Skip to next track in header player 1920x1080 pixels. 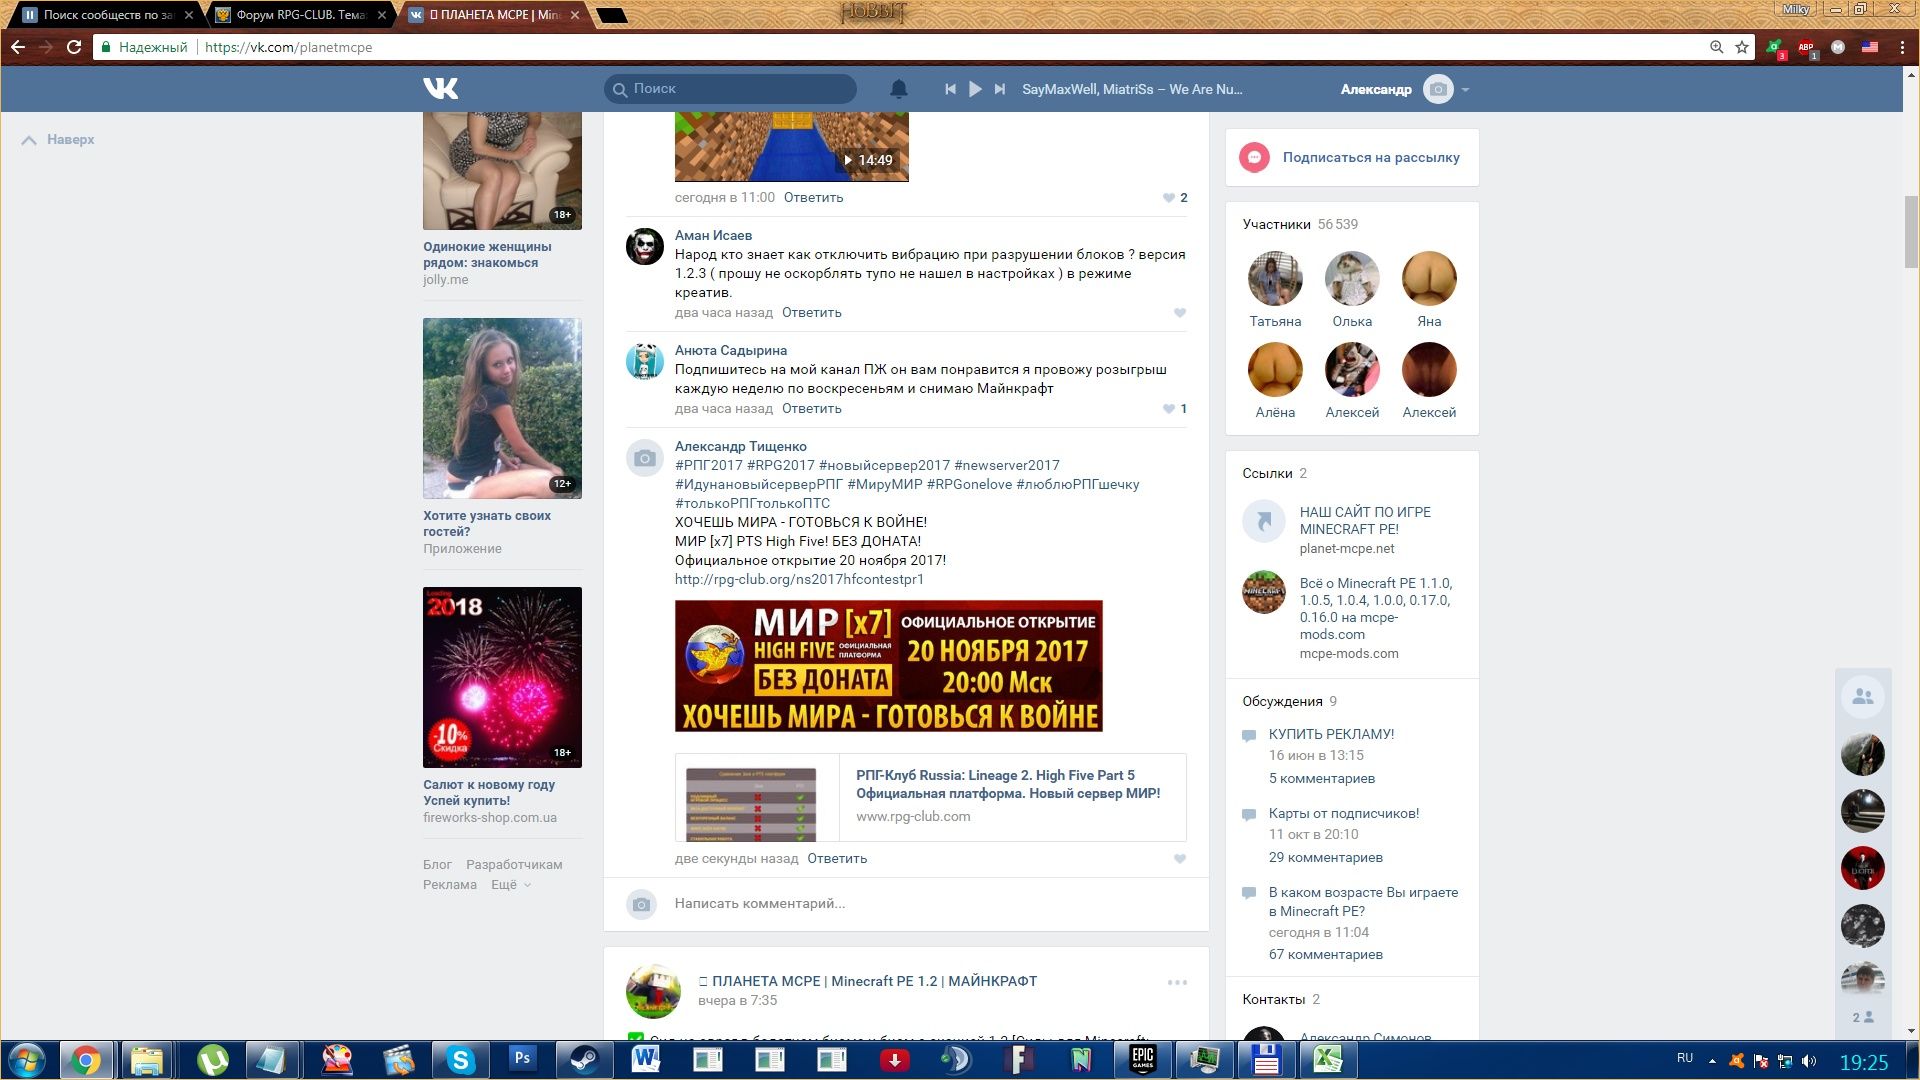pos(1000,89)
